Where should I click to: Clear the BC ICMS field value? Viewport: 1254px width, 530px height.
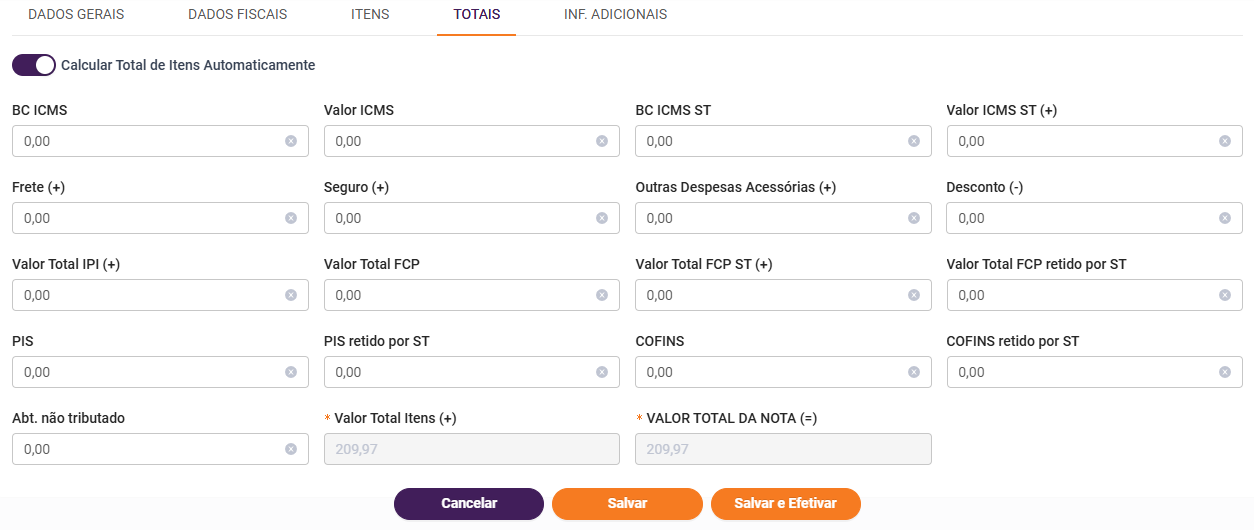(x=291, y=141)
